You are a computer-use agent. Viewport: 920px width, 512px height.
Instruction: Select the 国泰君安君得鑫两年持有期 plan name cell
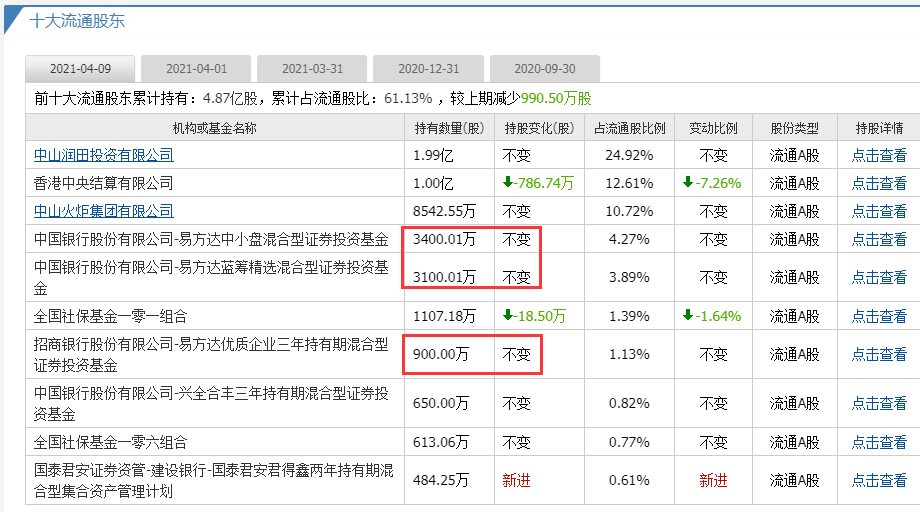[215, 480]
